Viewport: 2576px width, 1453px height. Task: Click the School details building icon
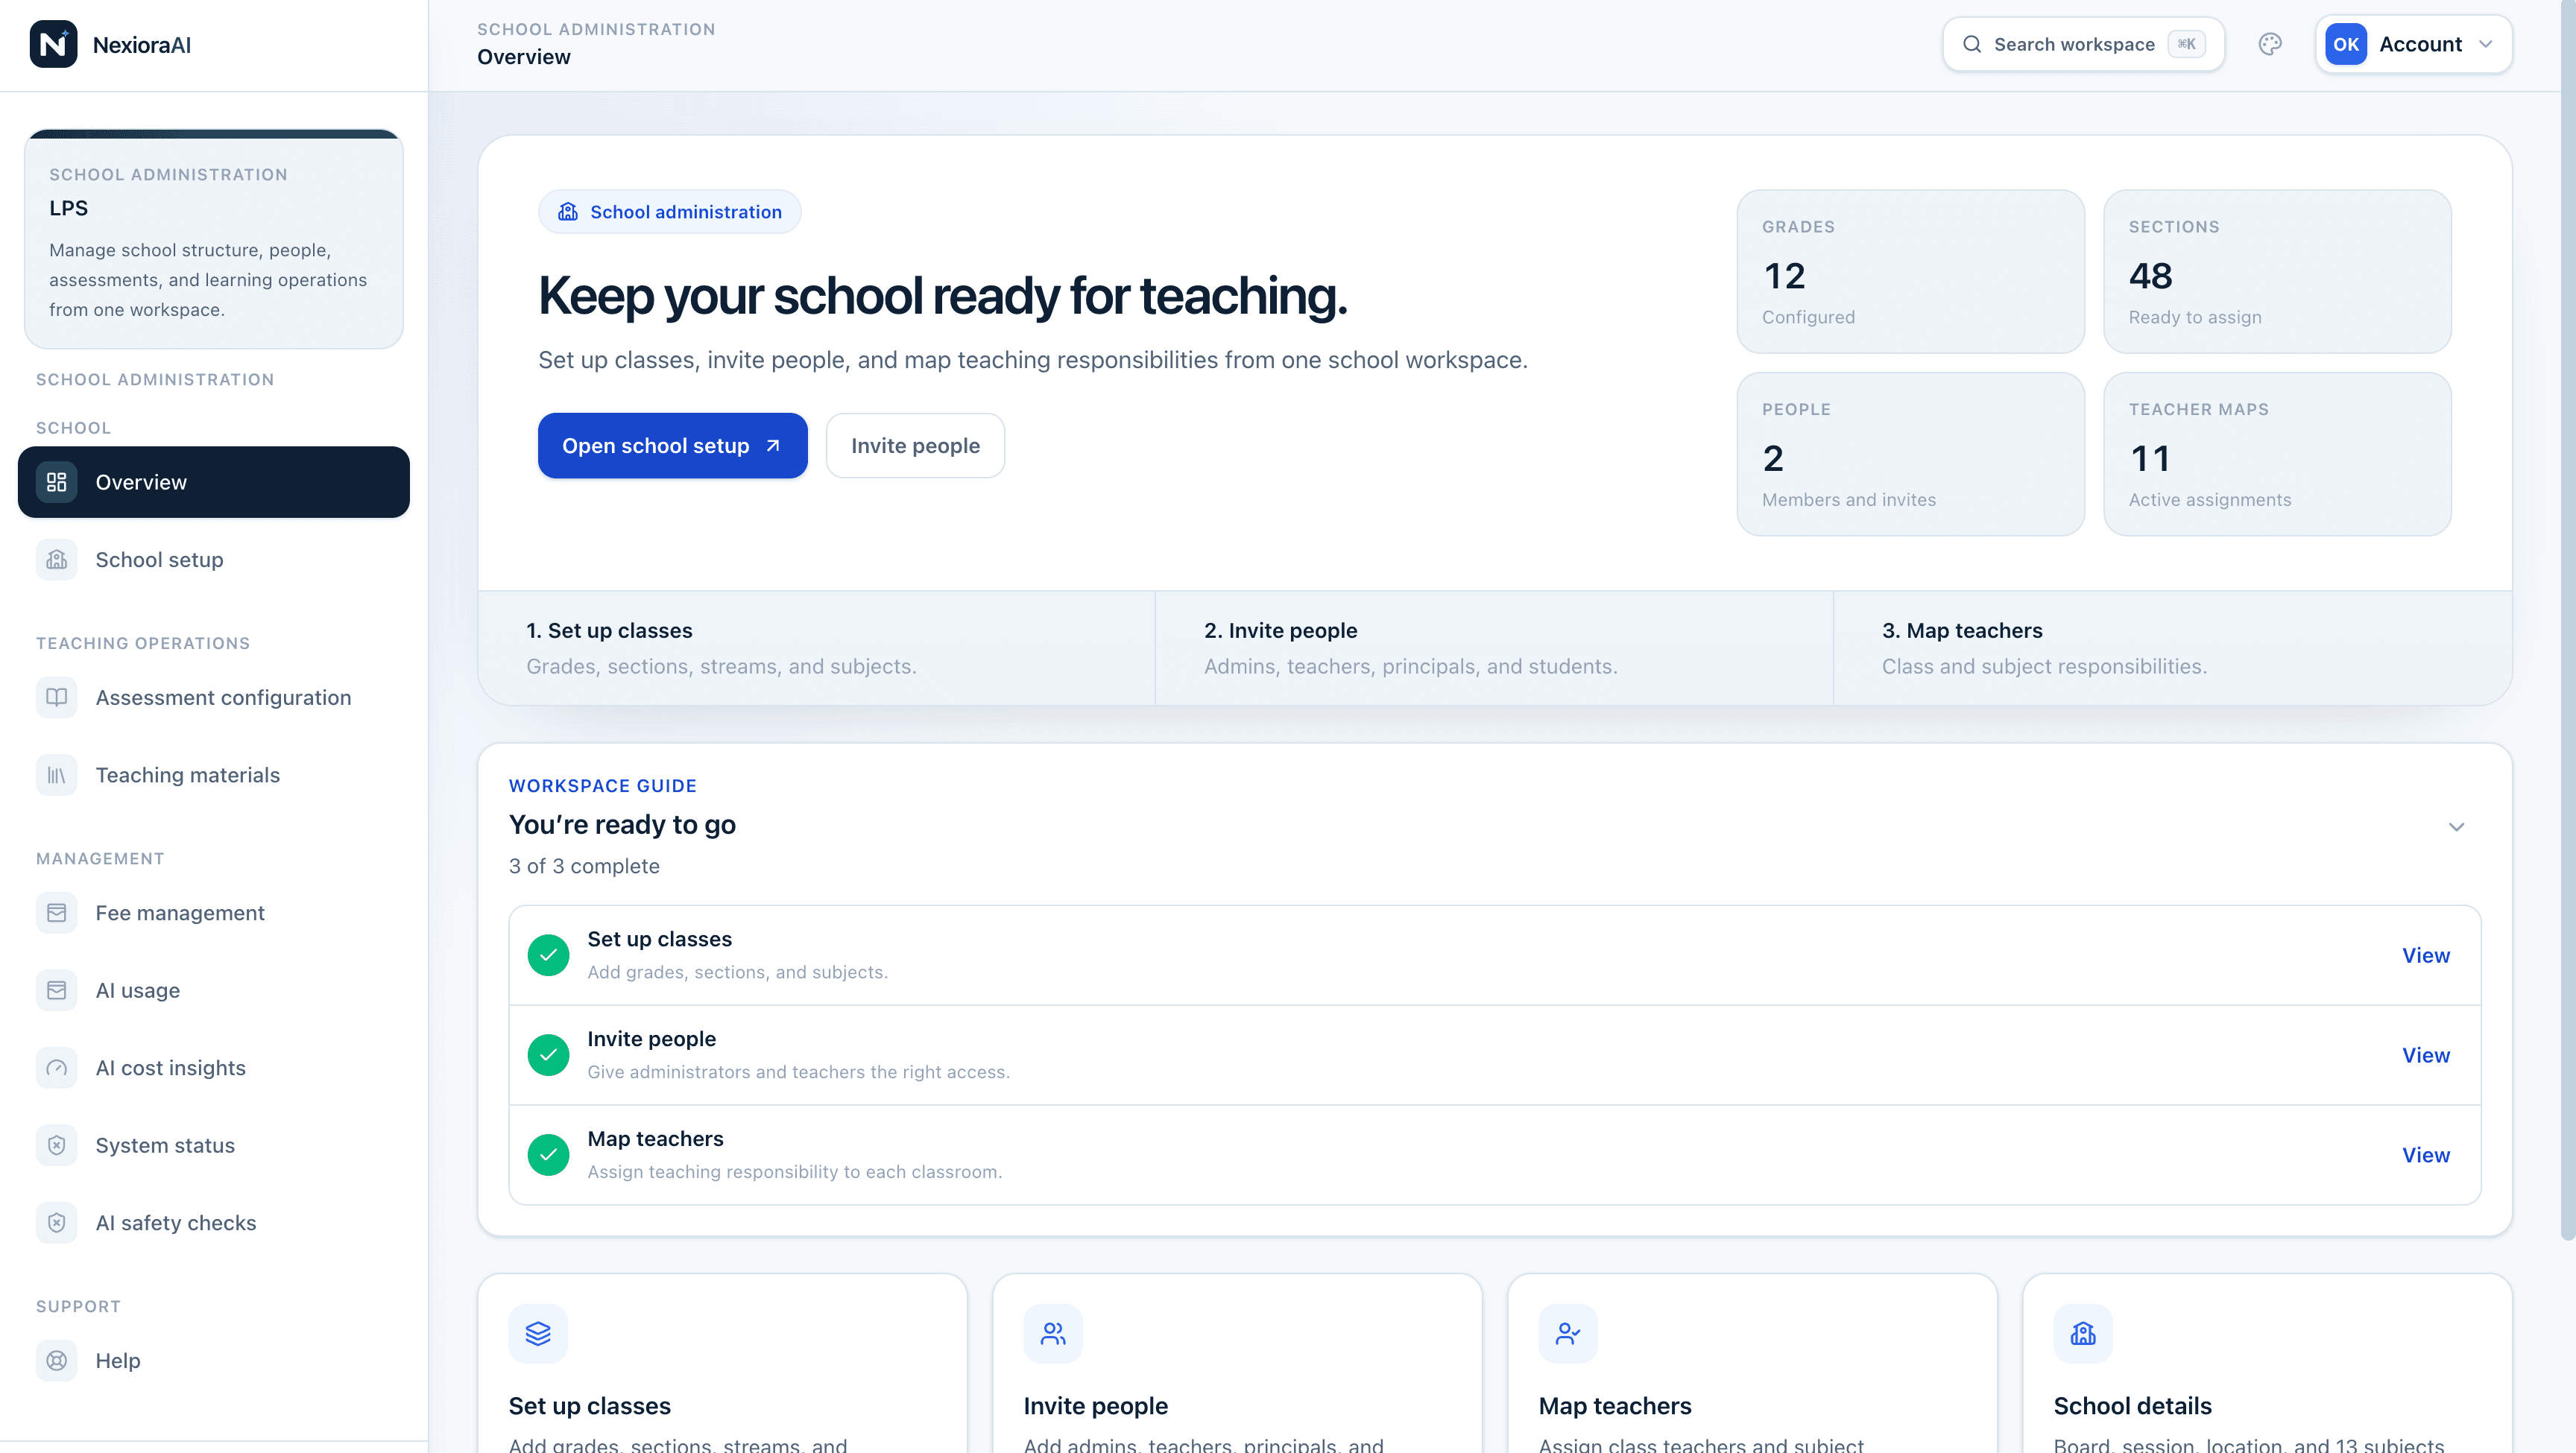click(x=2083, y=1334)
